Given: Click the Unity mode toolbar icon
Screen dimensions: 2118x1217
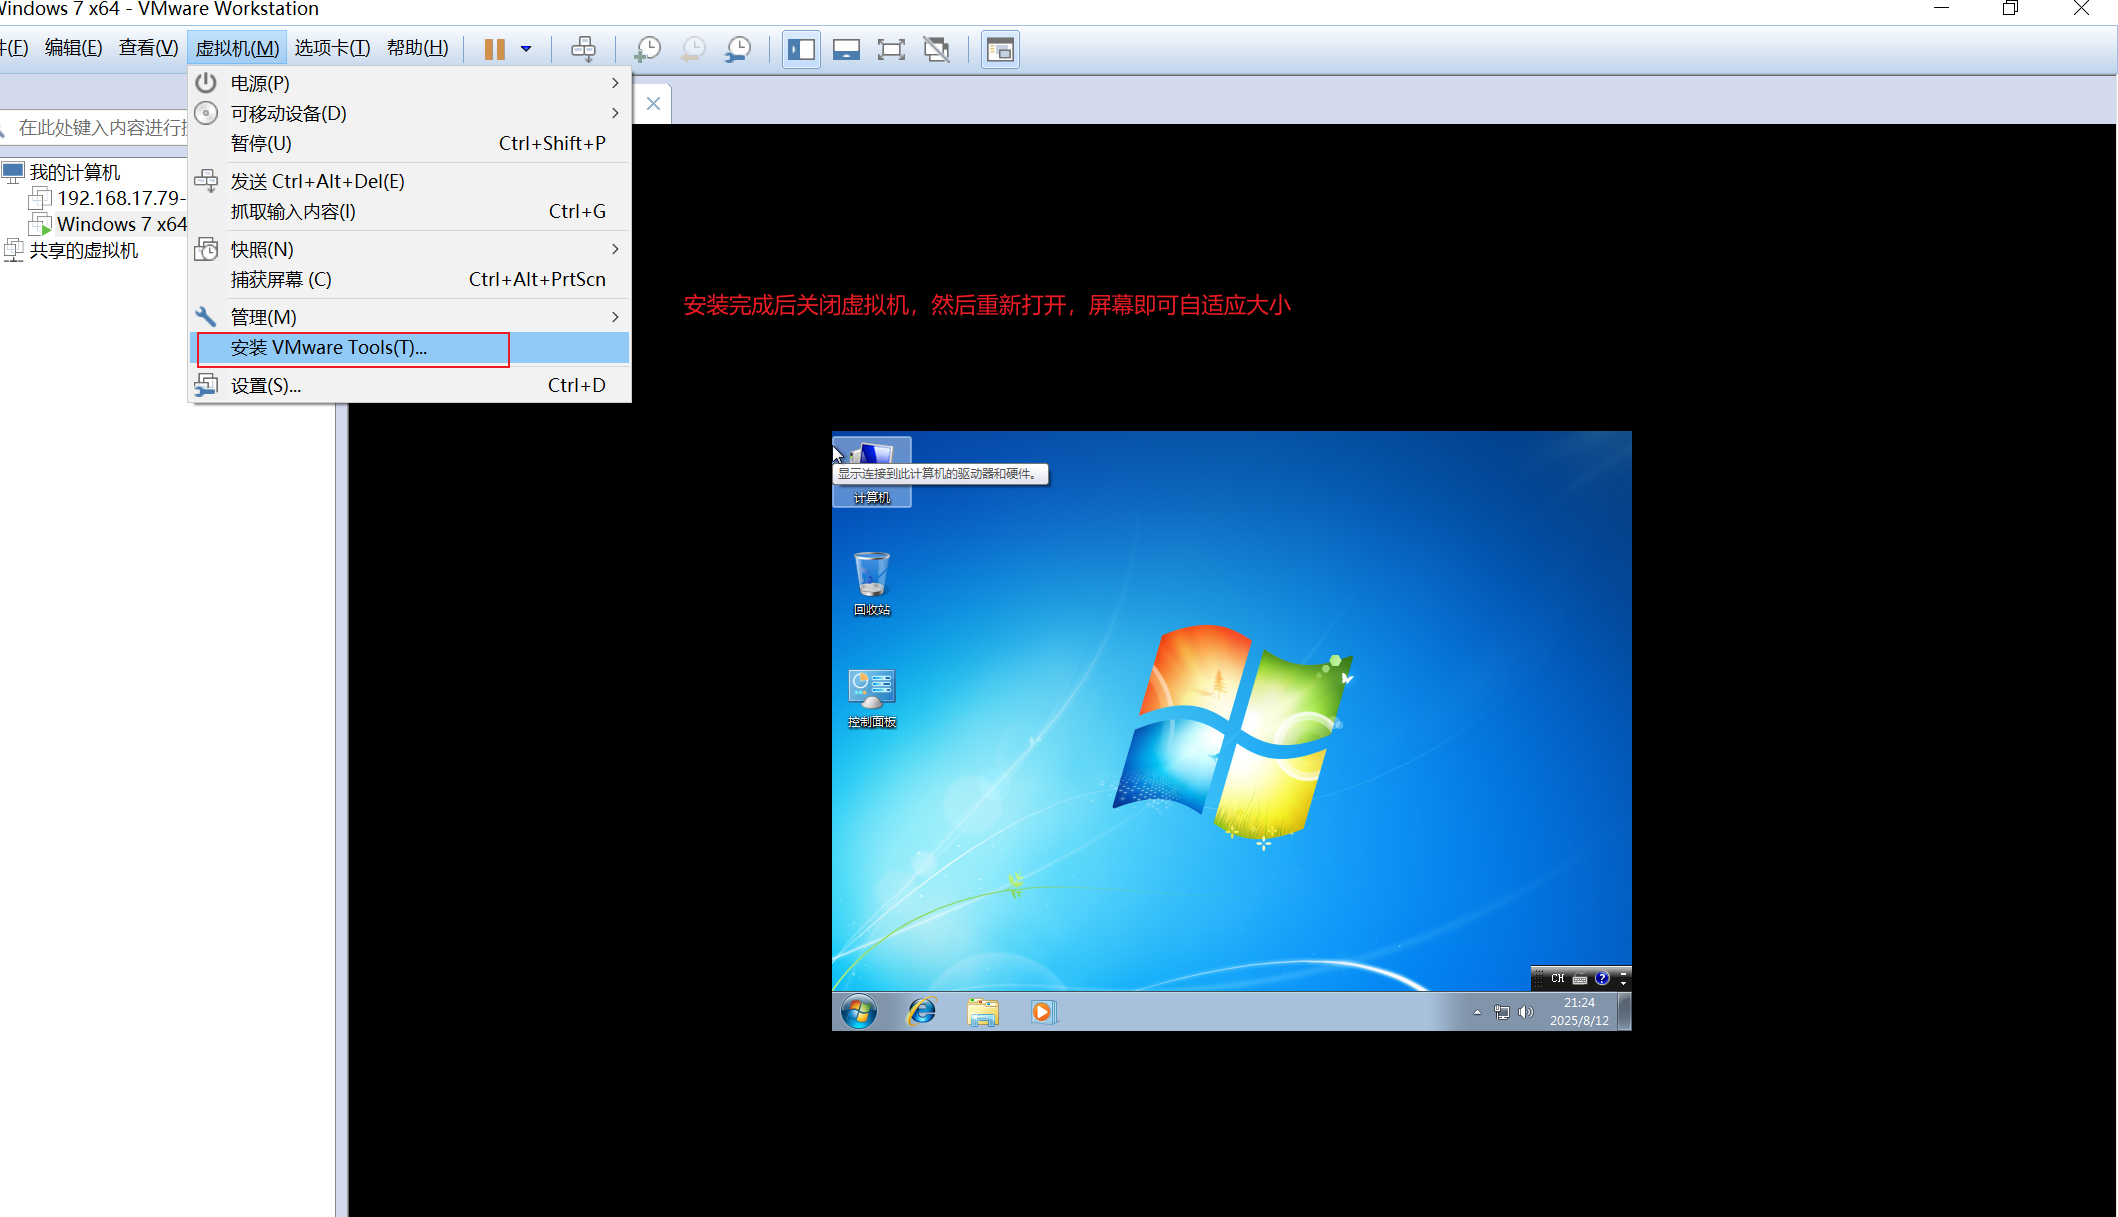Looking at the screenshot, I should [937, 49].
